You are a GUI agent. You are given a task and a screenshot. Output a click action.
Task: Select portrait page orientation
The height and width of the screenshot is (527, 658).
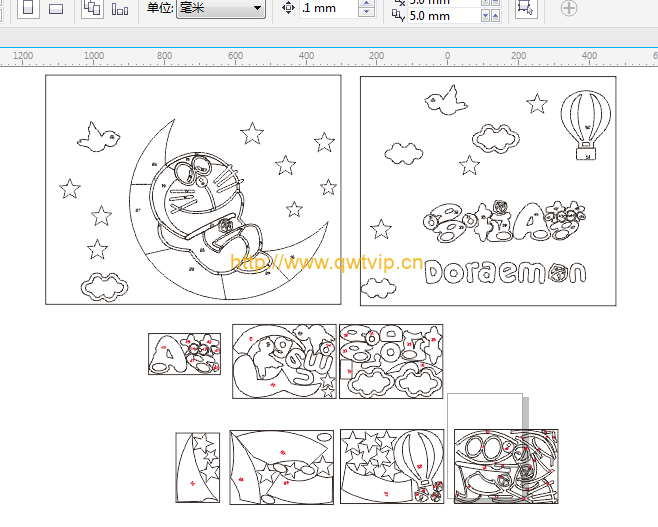(28, 8)
